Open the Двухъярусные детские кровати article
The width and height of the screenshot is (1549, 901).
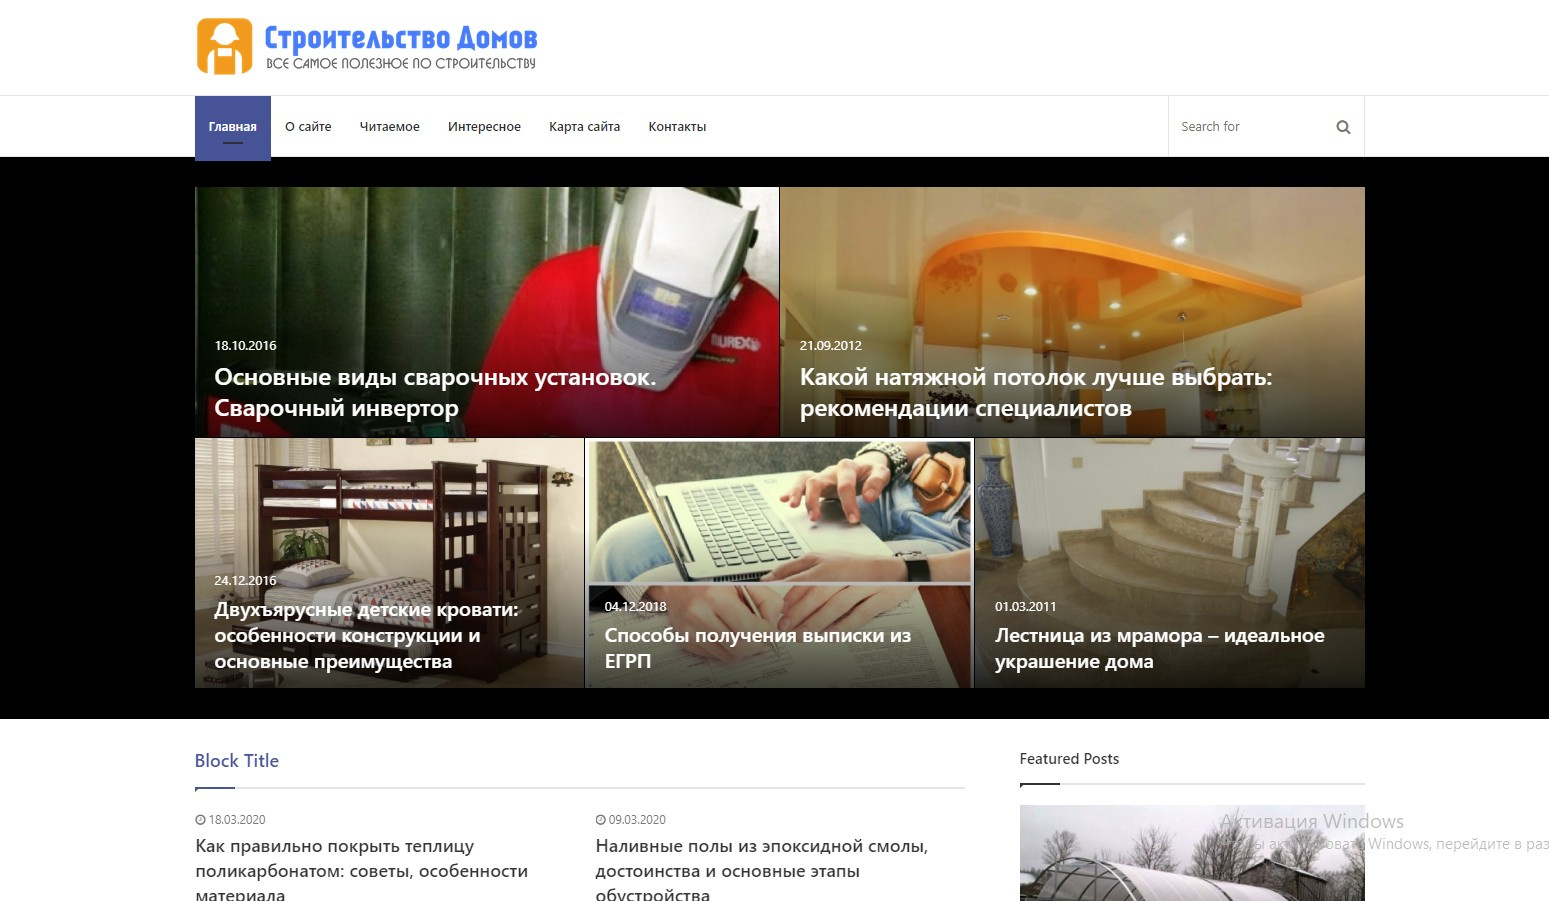point(366,635)
